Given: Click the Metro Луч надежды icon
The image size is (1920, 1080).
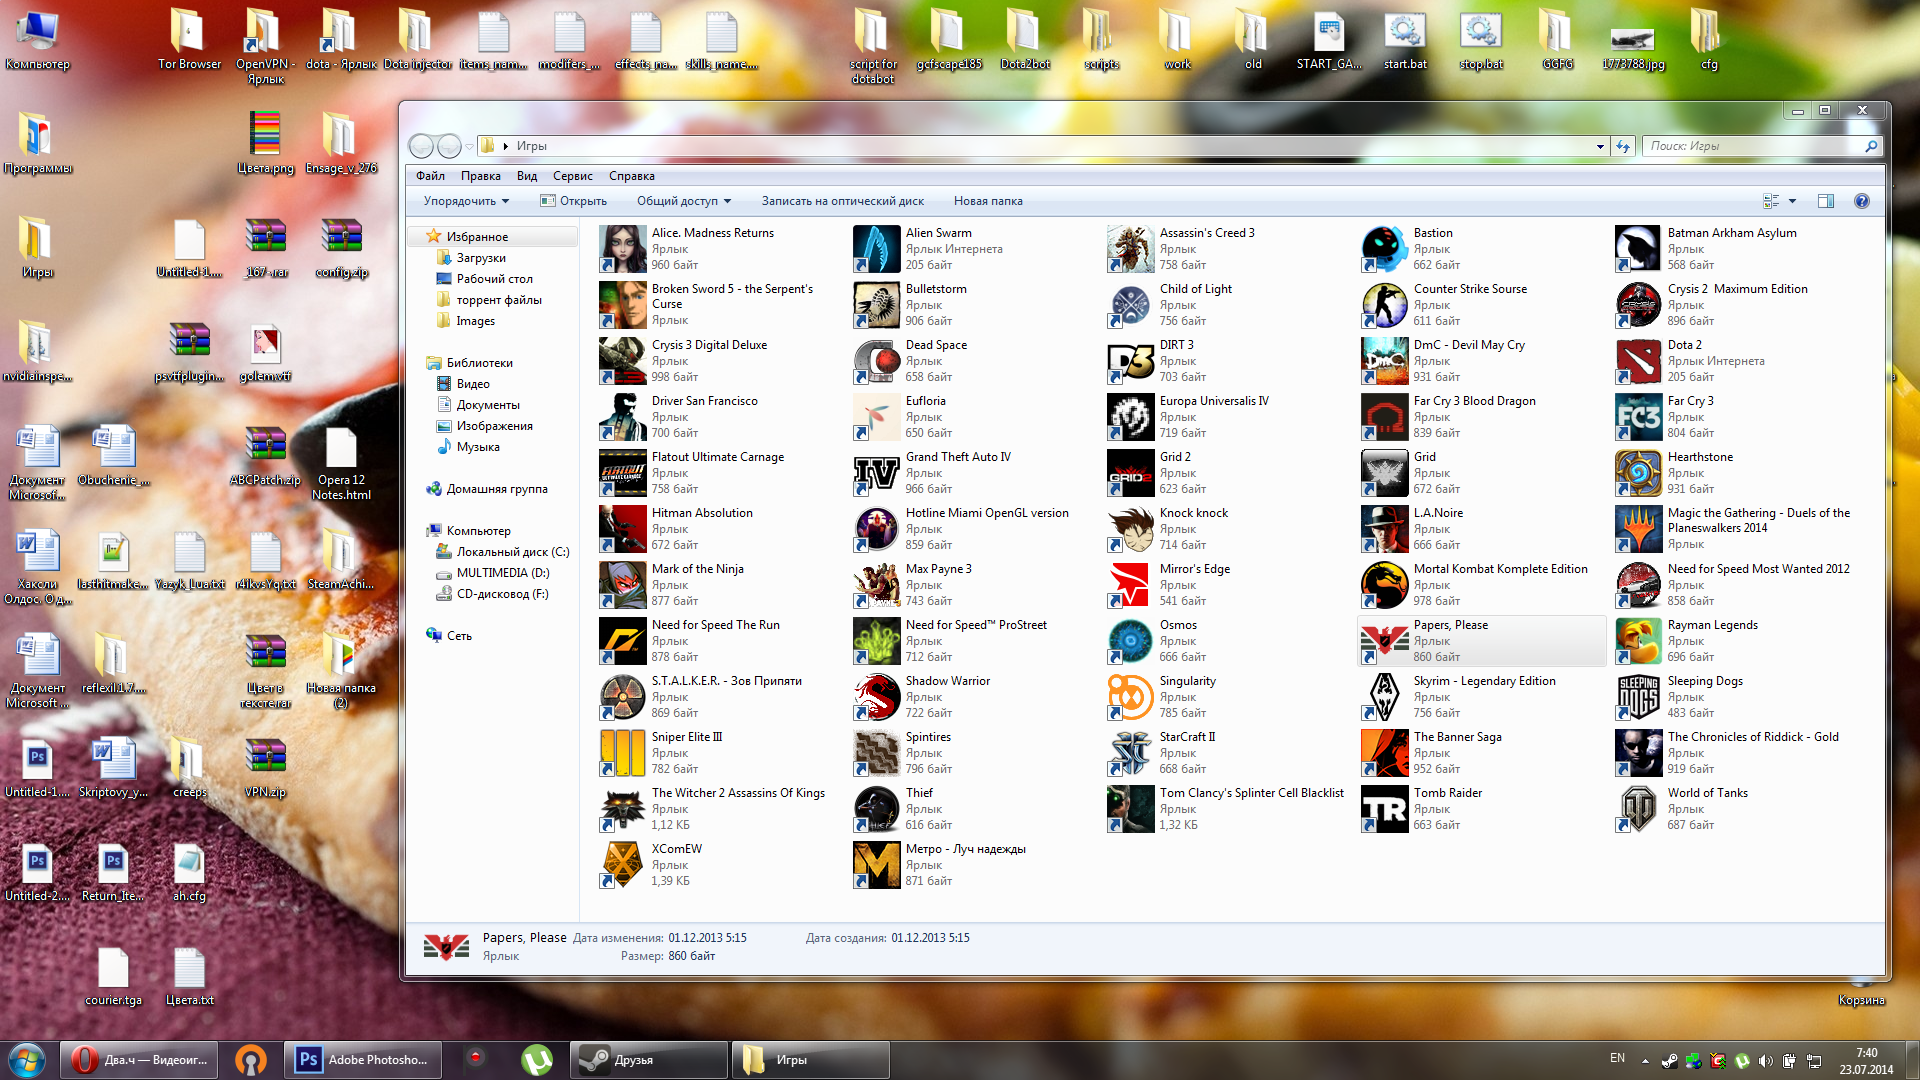Looking at the screenshot, I should click(x=876, y=865).
